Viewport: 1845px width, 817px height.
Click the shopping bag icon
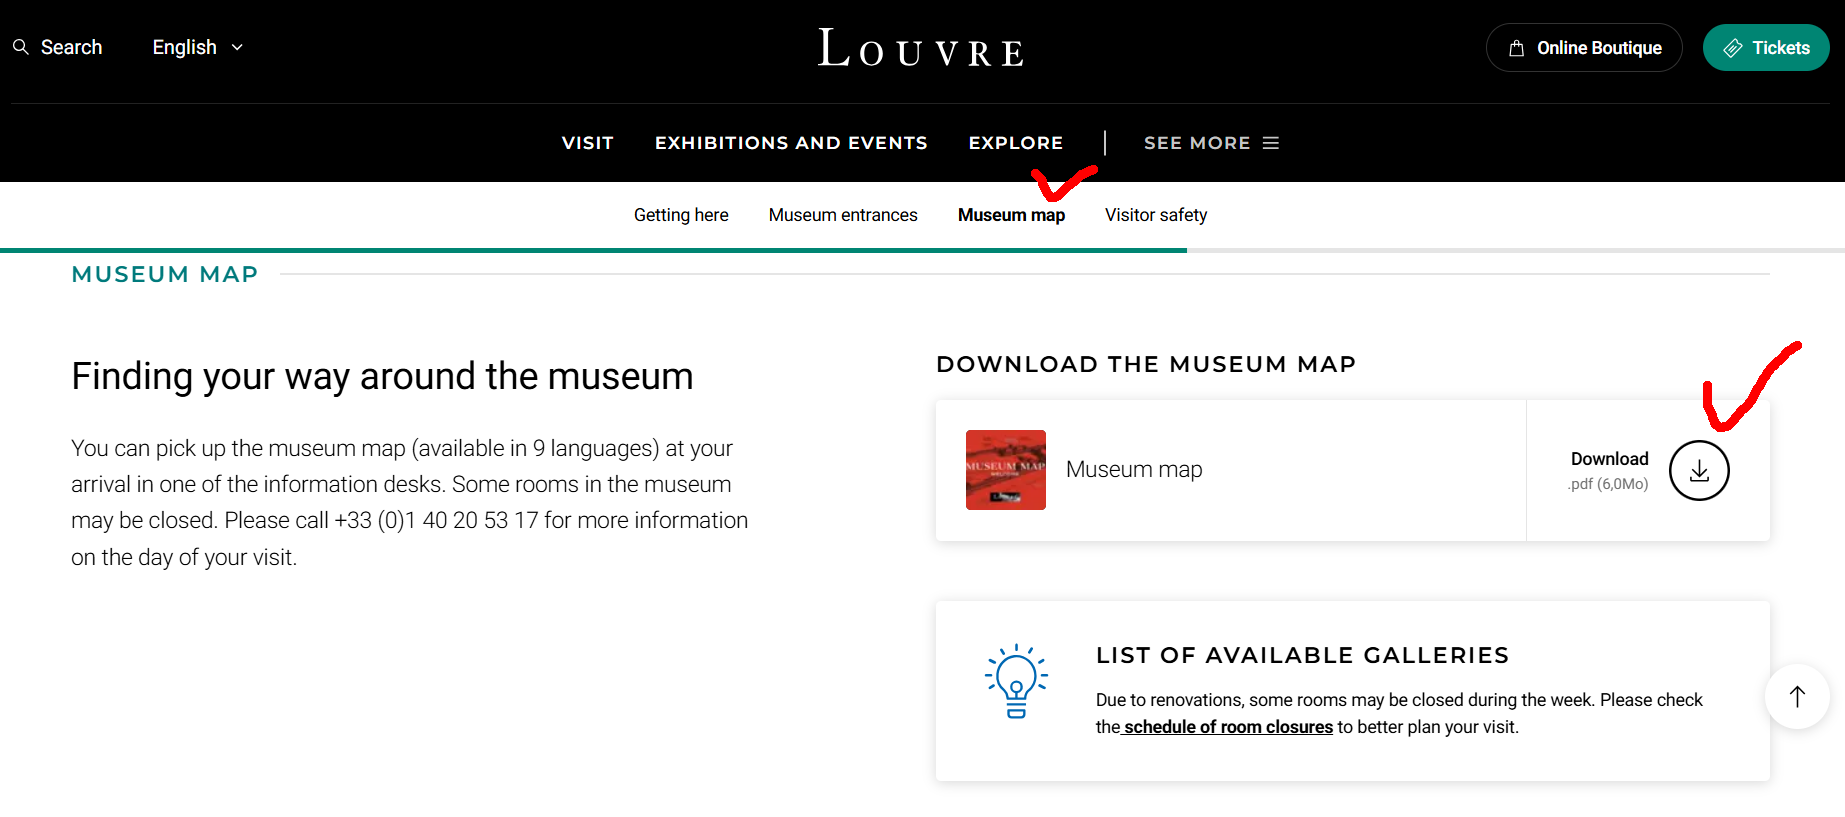coord(1516,48)
